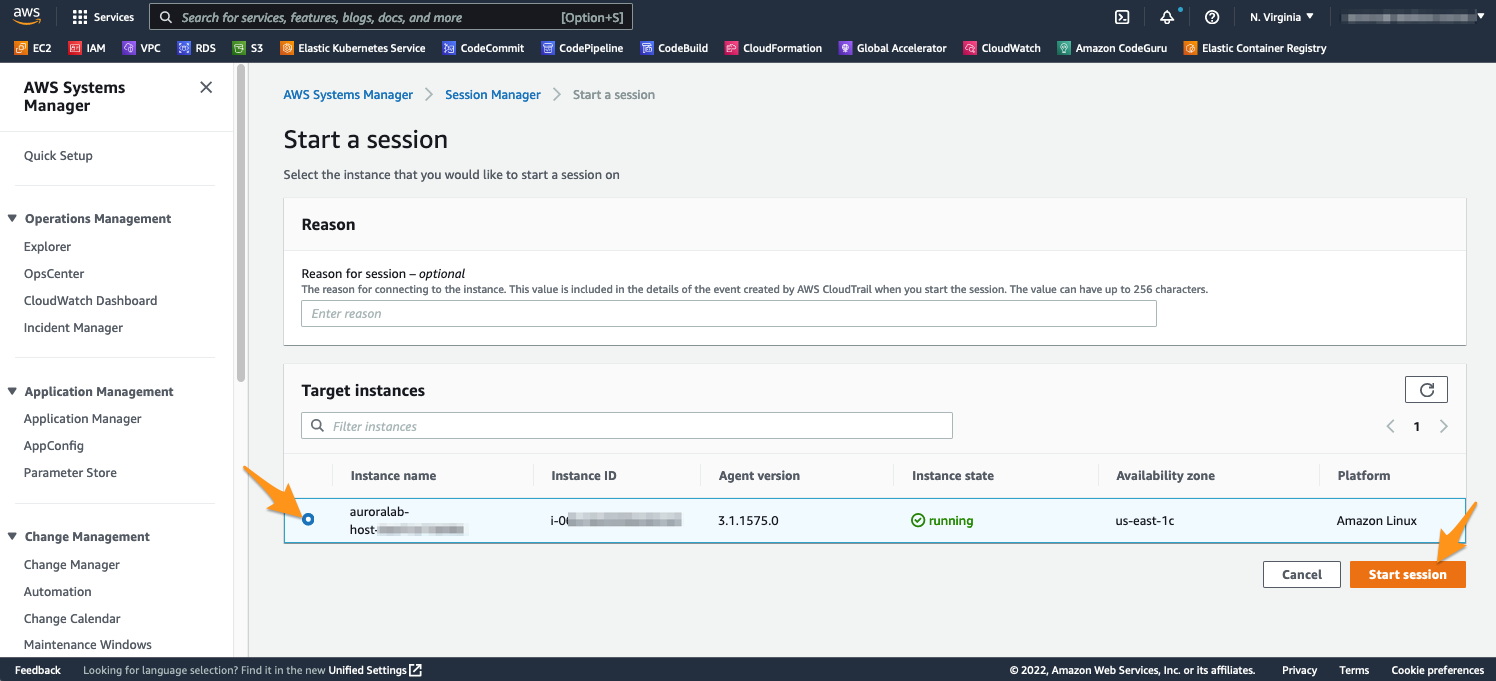Open Feedback in footer
The height and width of the screenshot is (681, 1496).
[x=38, y=670]
